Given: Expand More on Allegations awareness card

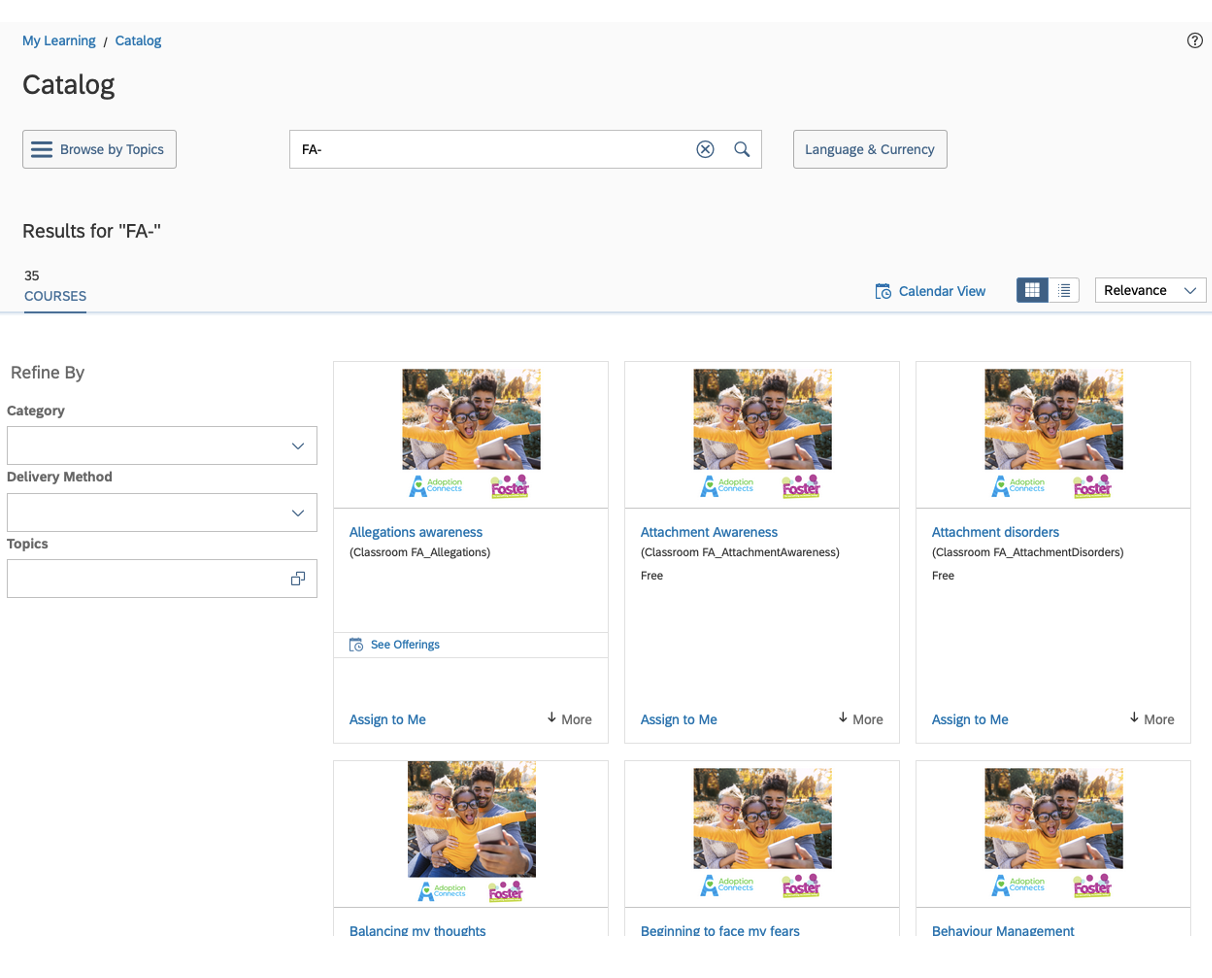Looking at the screenshot, I should [x=569, y=719].
